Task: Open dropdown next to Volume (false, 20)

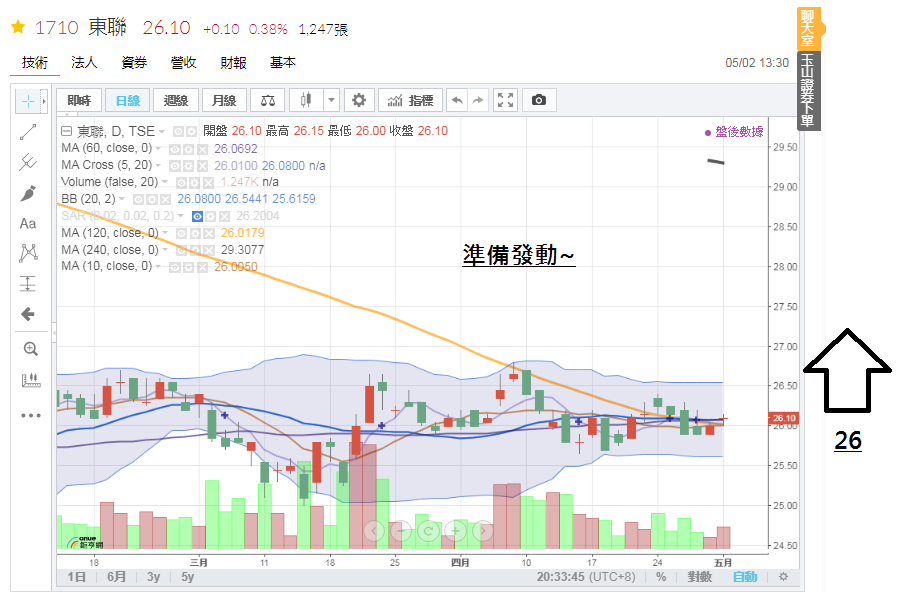Action: (x=165, y=182)
